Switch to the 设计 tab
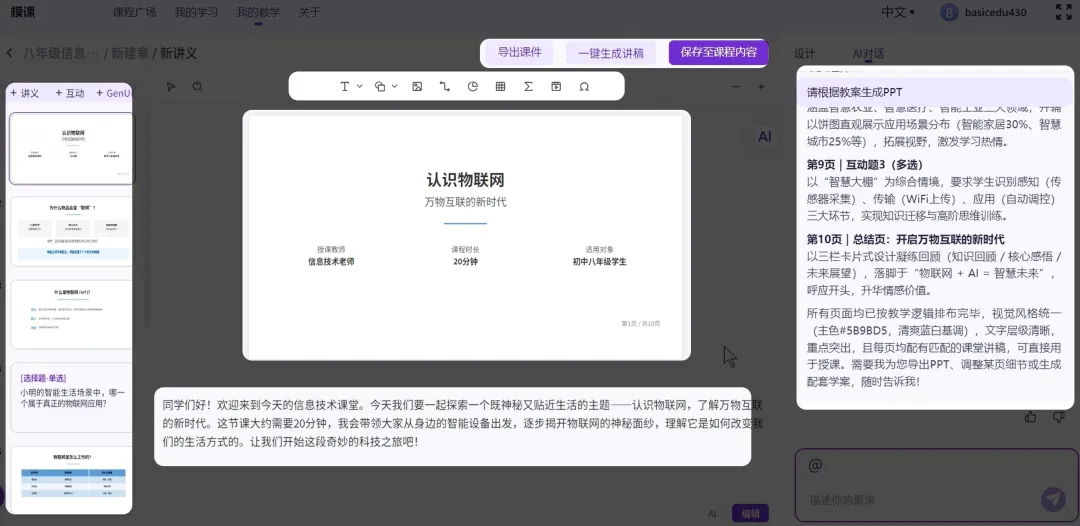Screen dimensions: 1080x526 coord(804,54)
